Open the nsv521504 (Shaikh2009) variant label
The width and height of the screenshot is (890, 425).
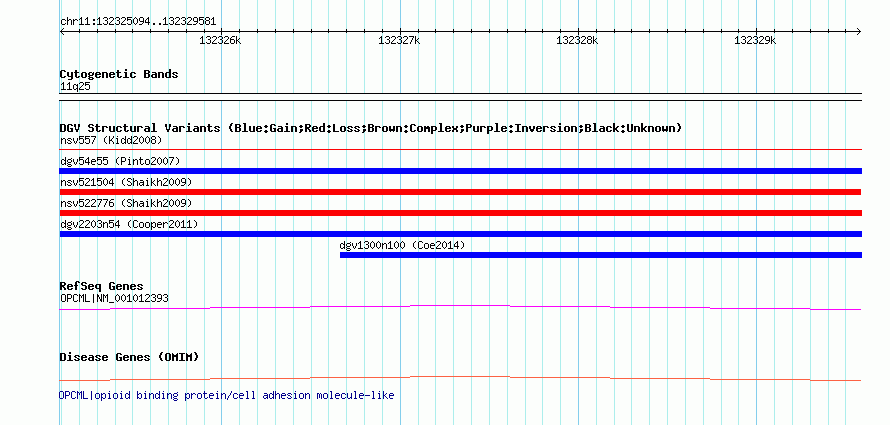(x=126, y=182)
